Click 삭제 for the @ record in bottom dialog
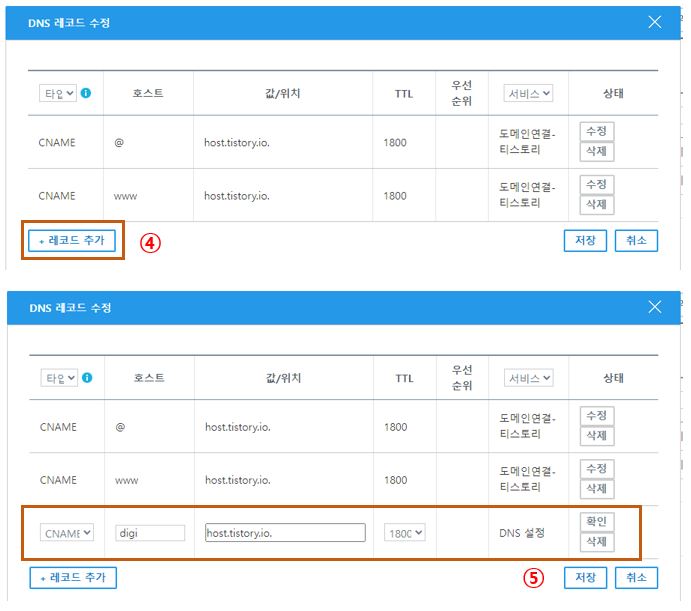This screenshot has width=691, height=611. [x=597, y=436]
